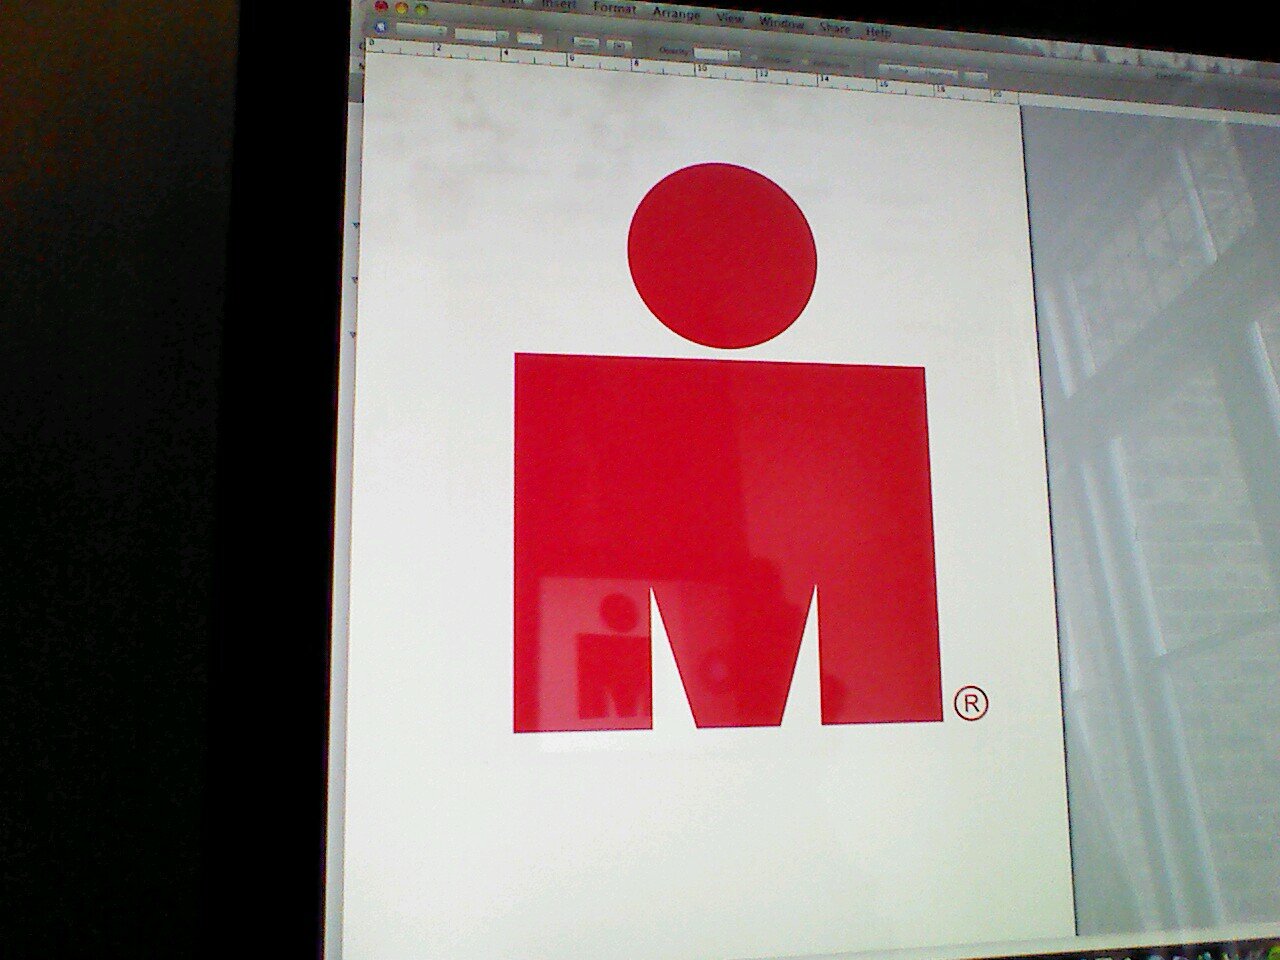Click the red close window button
This screenshot has width=1280, height=960.
pos(381,6)
